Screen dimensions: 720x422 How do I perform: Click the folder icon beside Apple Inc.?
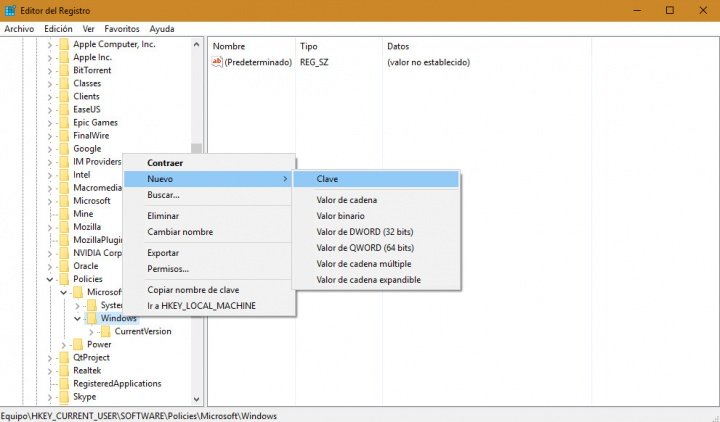tap(64, 57)
